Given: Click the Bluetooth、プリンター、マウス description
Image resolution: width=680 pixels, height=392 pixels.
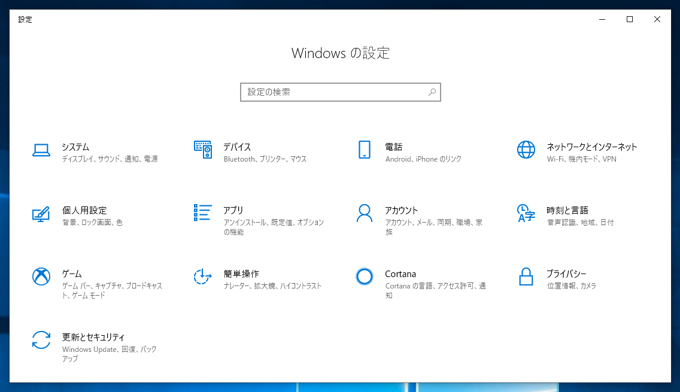Looking at the screenshot, I should [265, 159].
